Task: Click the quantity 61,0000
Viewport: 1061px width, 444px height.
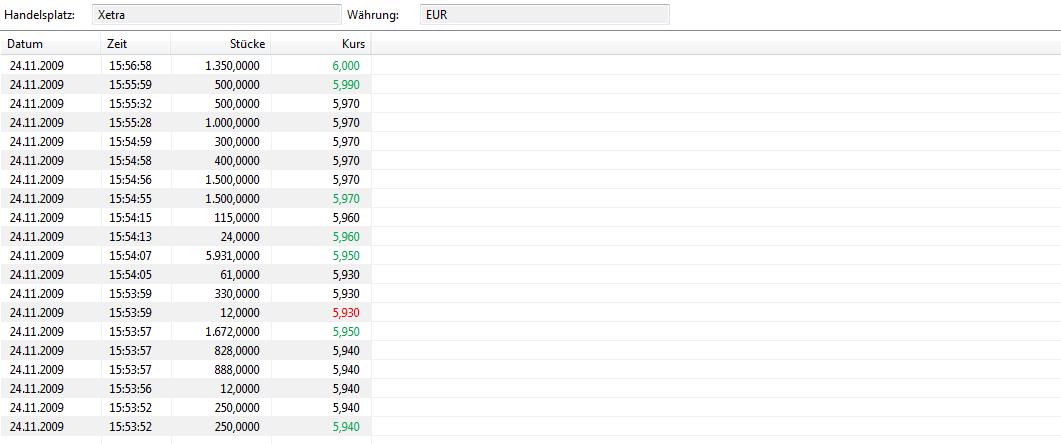Action: 240,274
